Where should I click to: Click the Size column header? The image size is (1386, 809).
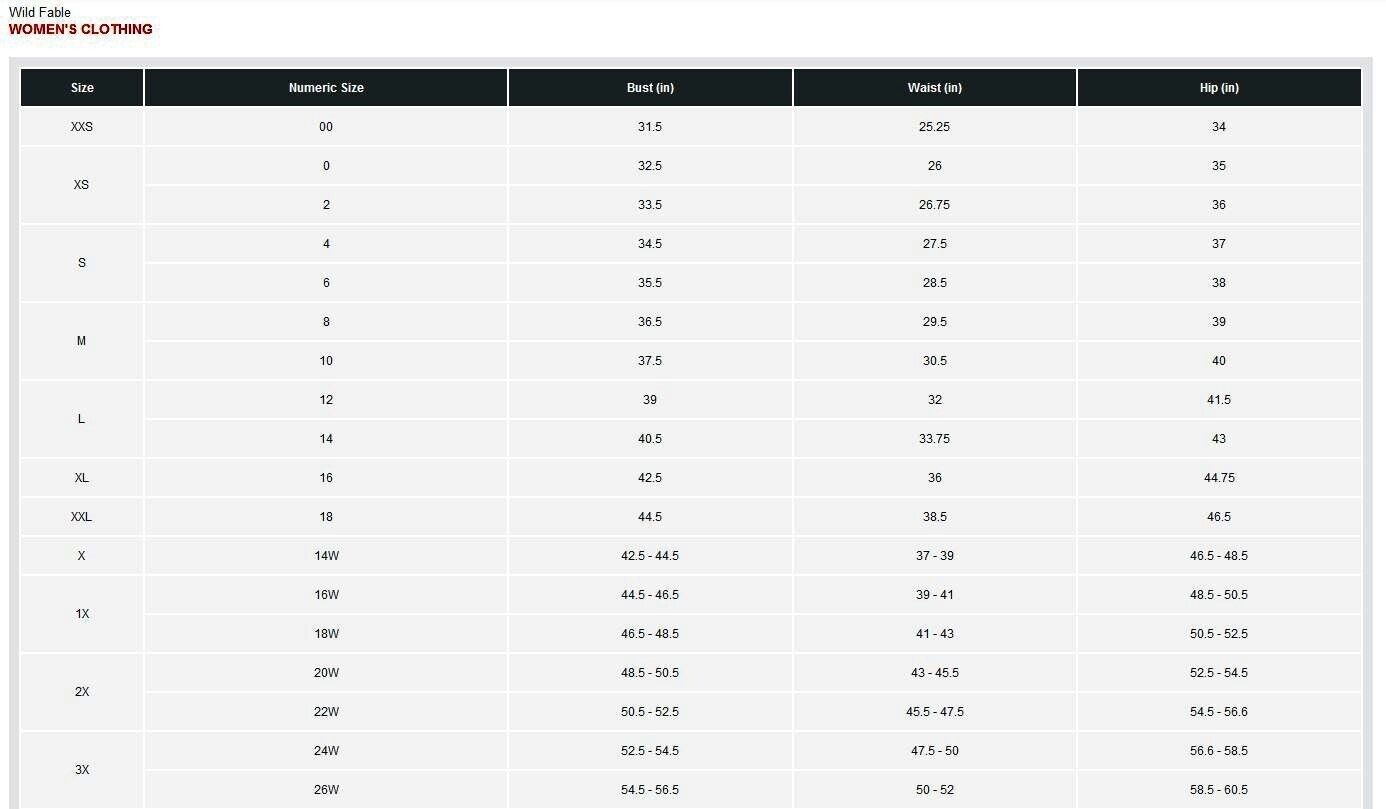point(82,88)
